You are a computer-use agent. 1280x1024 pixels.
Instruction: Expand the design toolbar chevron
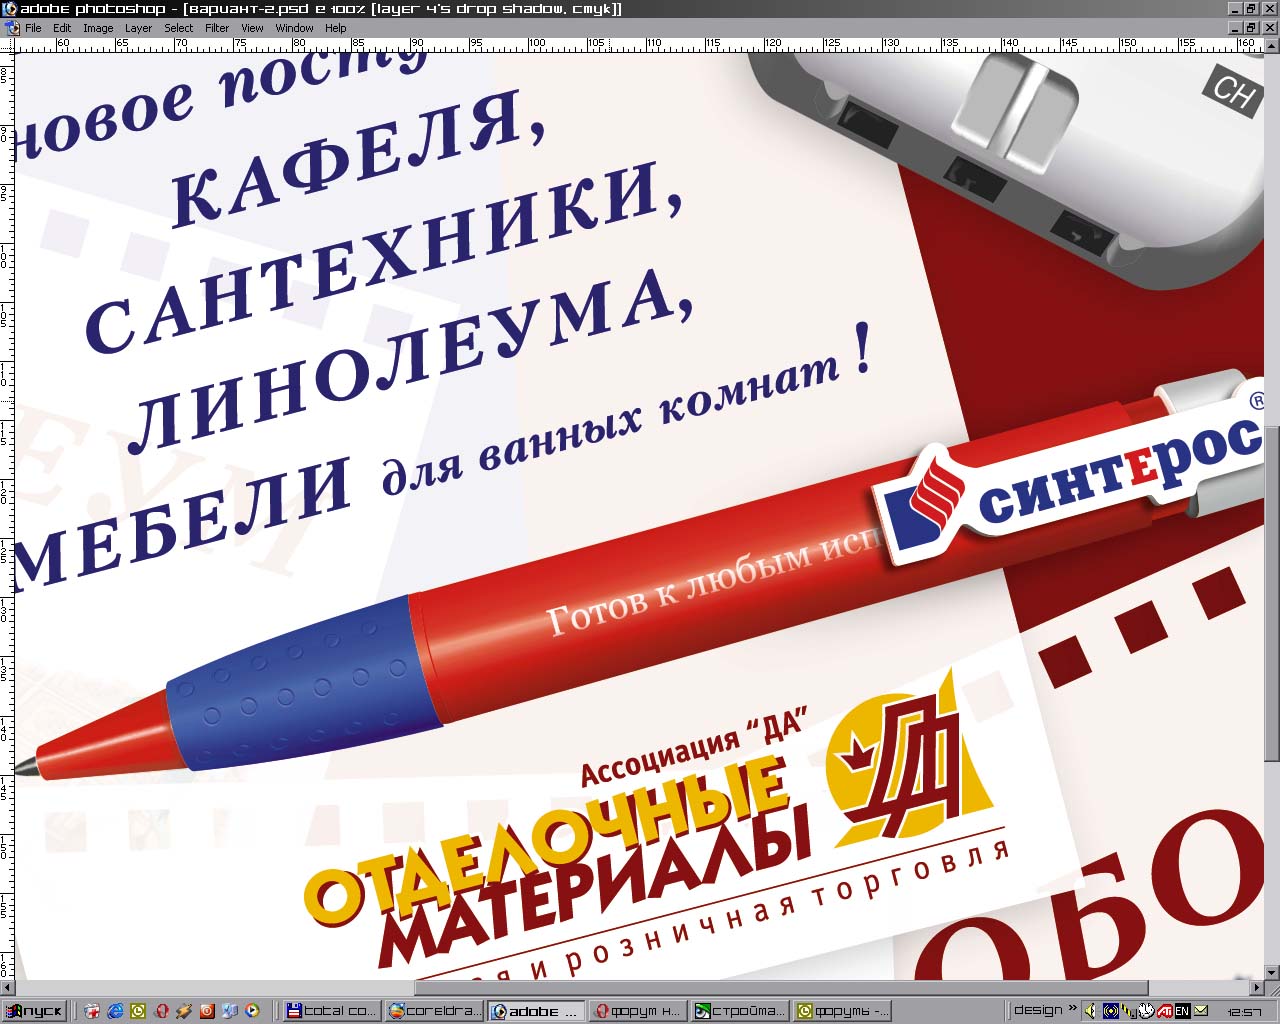click(1073, 1009)
